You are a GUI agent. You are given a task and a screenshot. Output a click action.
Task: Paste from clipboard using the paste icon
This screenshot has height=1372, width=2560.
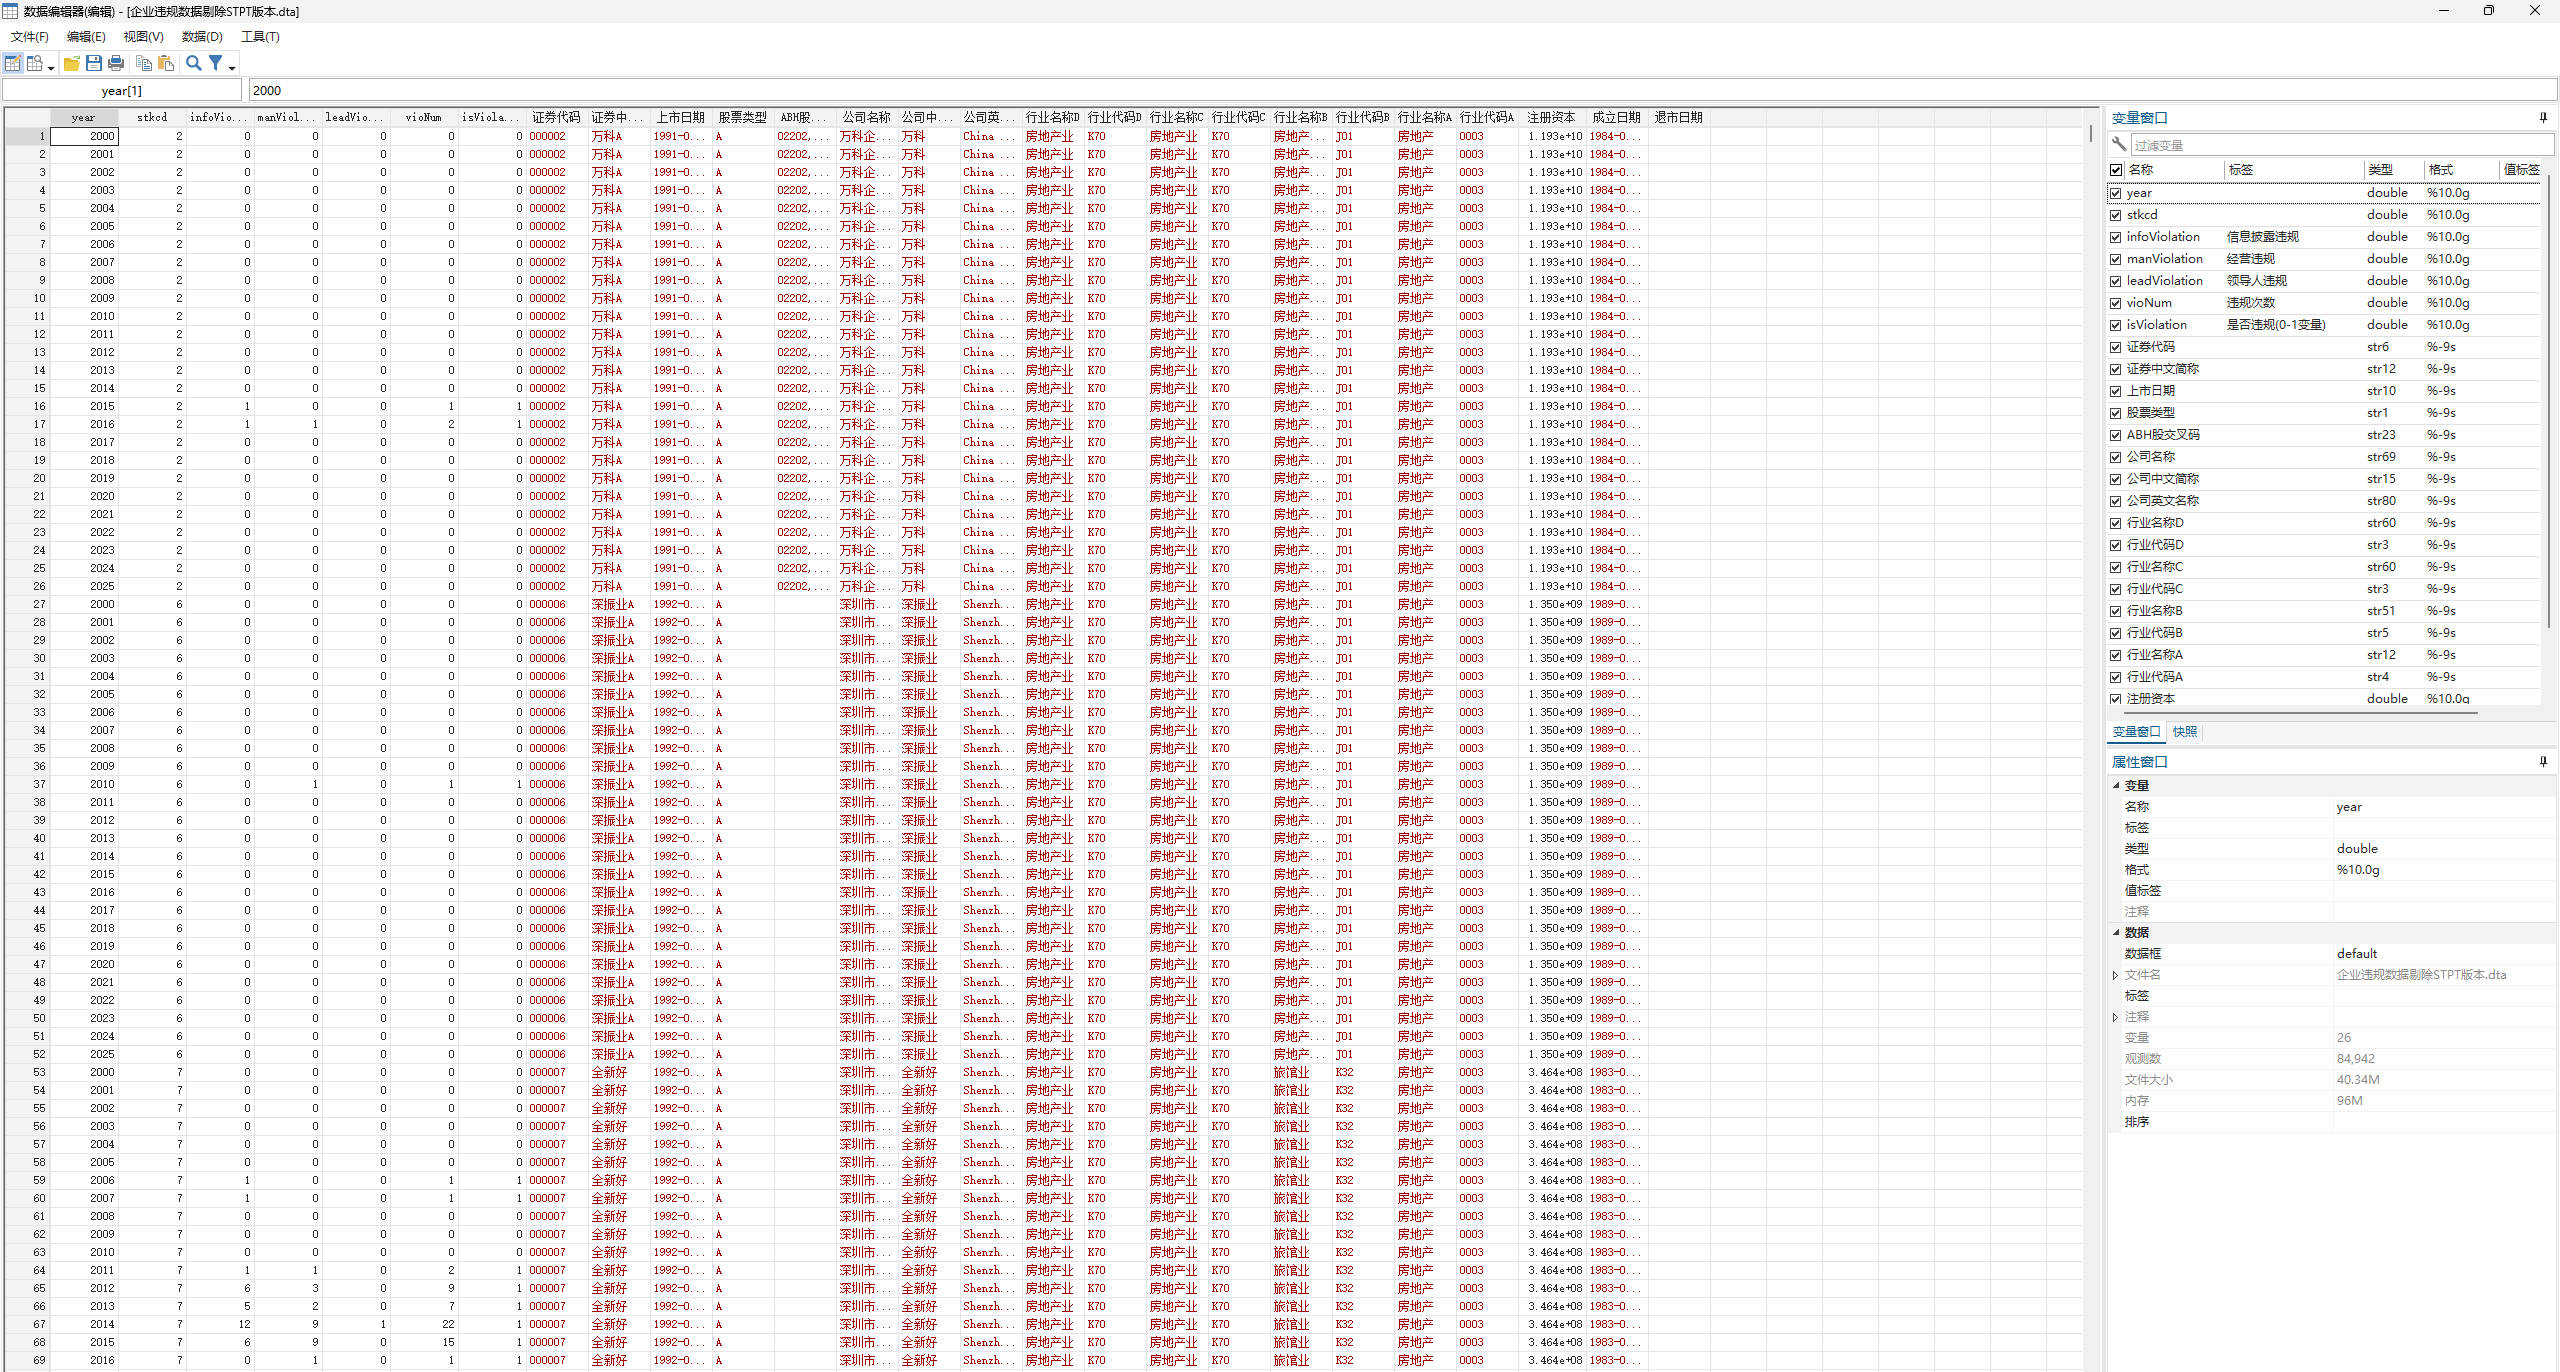point(166,63)
